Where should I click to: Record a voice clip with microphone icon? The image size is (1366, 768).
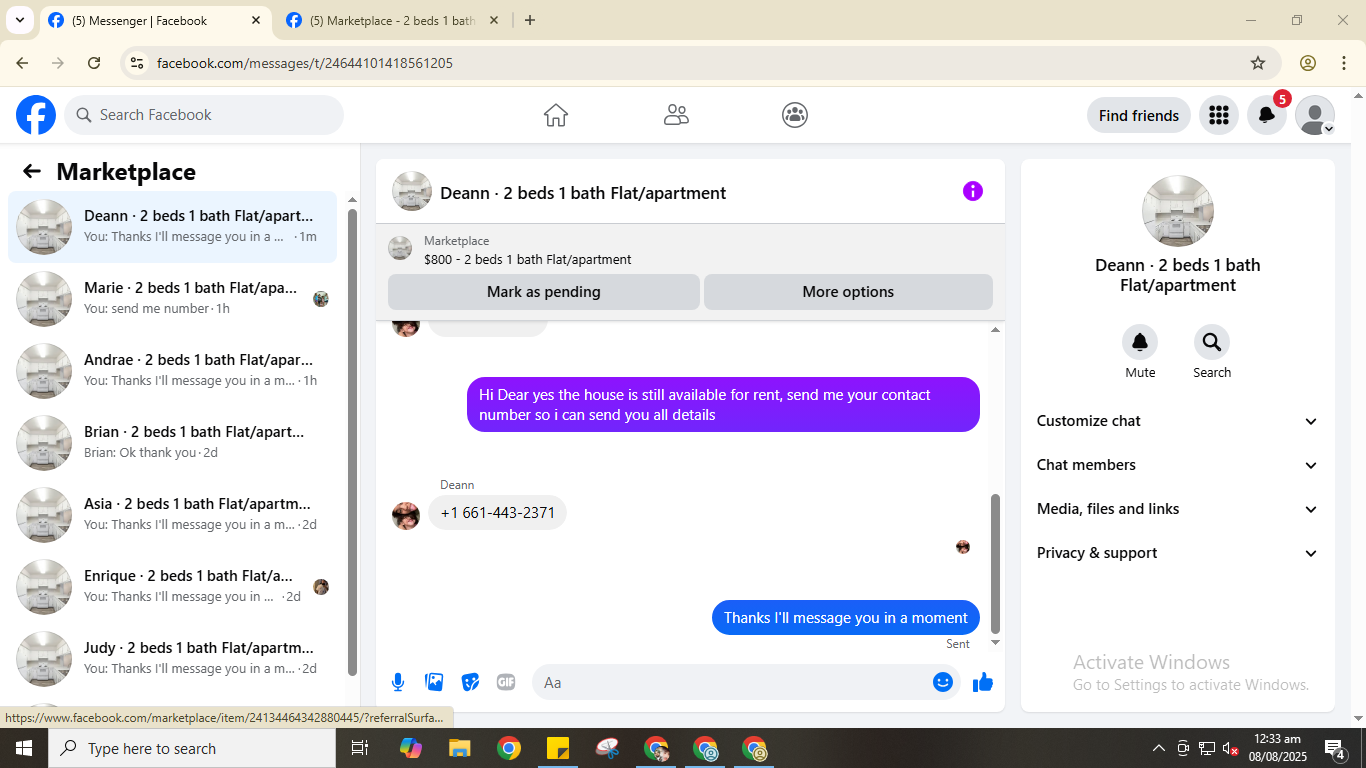(x=398, y=682)
